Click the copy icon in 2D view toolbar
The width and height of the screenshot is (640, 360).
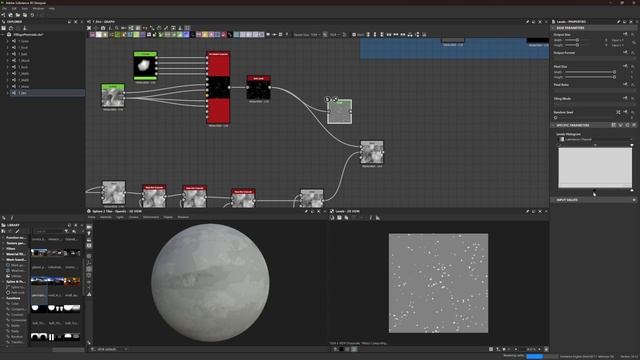(346, 218)
